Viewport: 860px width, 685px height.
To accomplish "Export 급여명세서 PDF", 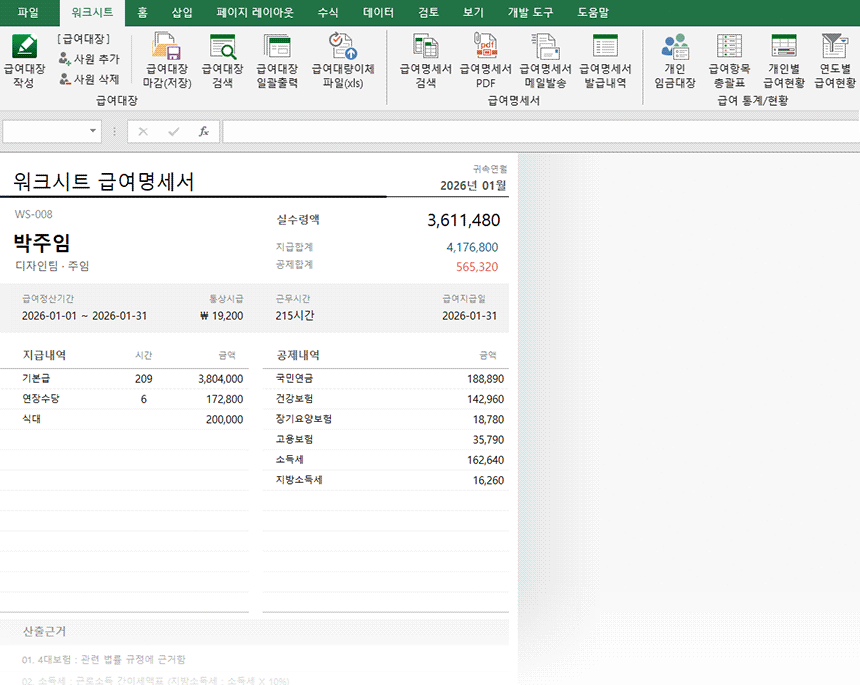I will tap(485, 60).
